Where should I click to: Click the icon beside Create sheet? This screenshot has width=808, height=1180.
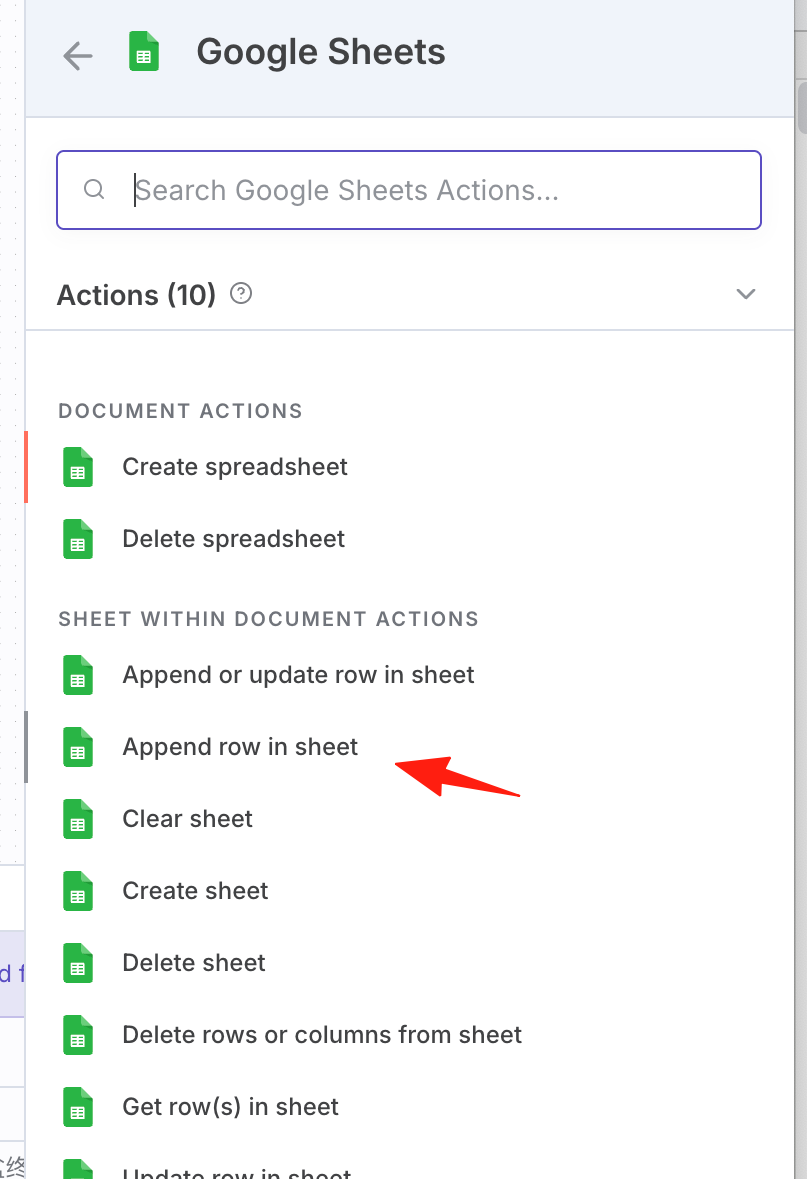77,891
